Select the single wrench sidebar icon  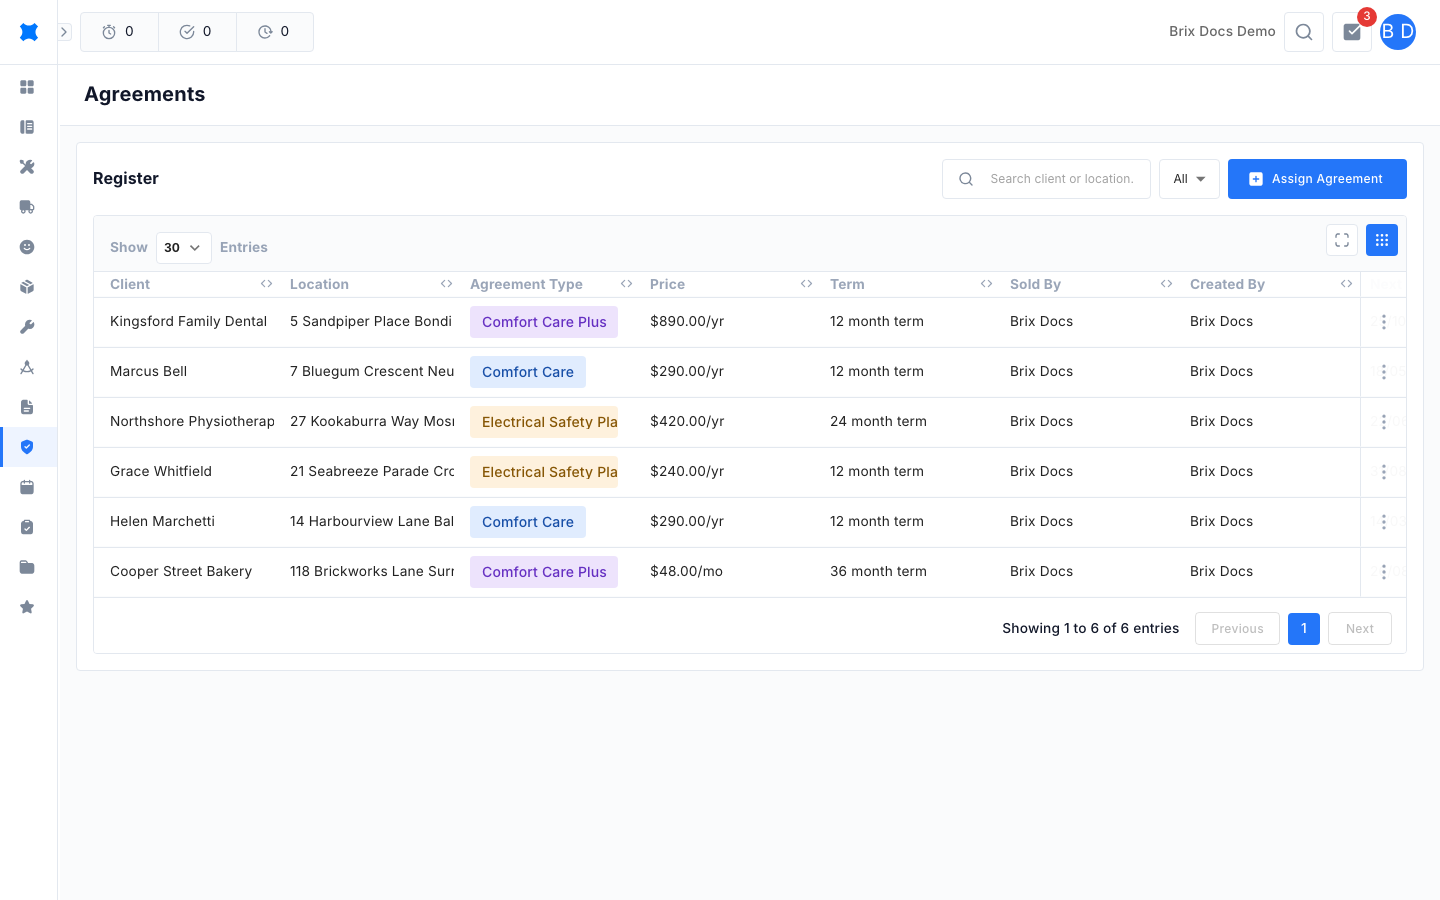point(27,327)
